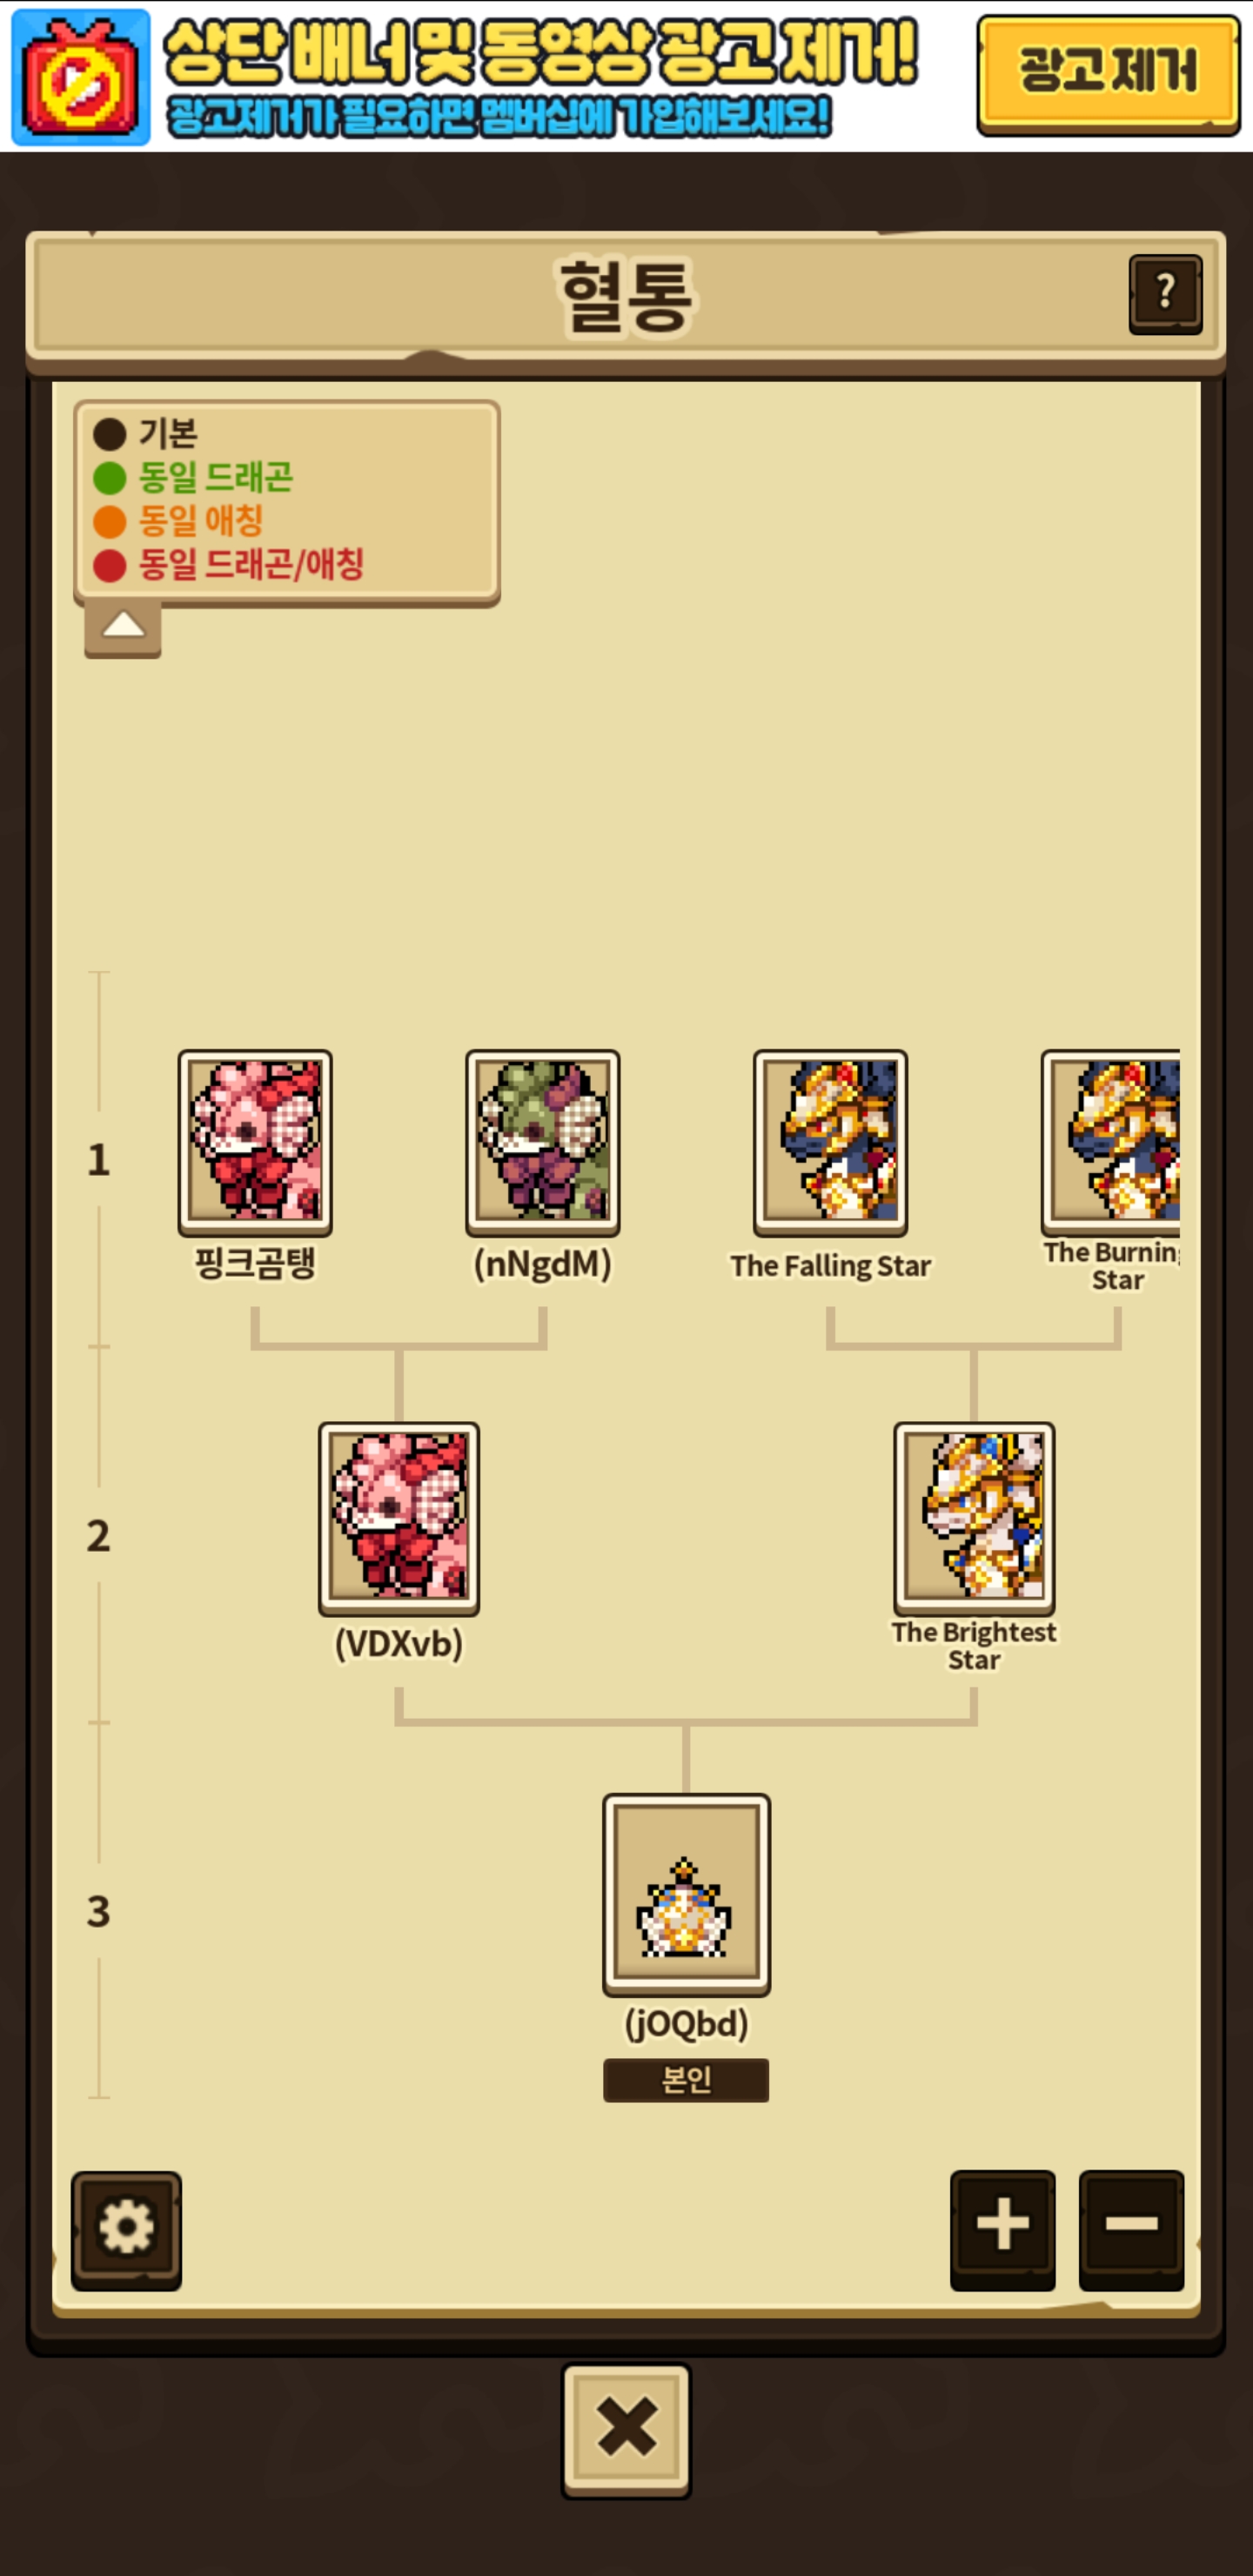
Task: Select the (VDXvb) pink dragon portrait
Action: 399,1518
